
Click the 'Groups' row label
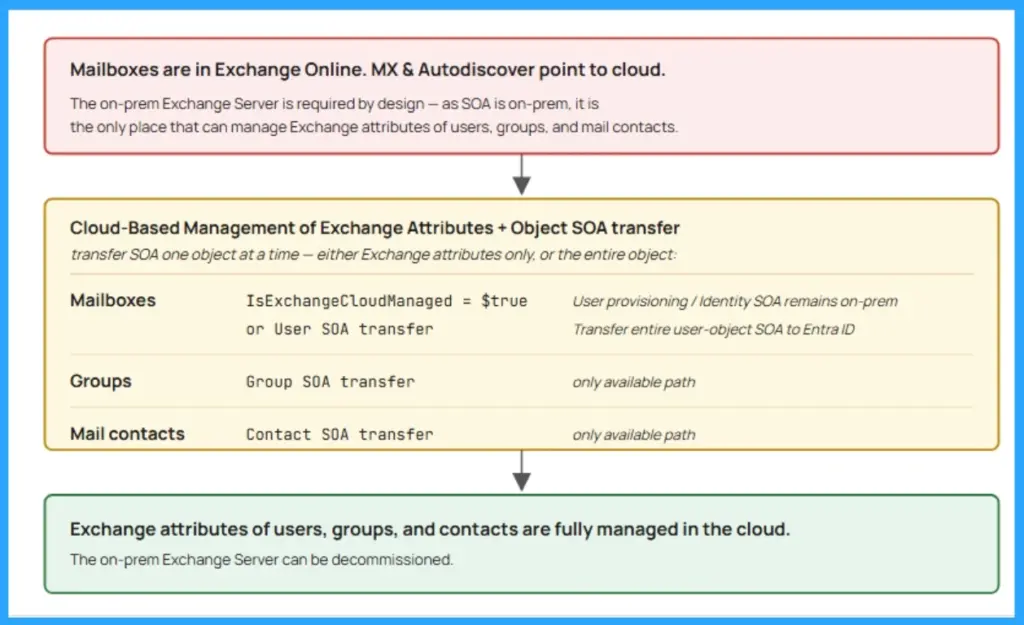click(101, 381)
